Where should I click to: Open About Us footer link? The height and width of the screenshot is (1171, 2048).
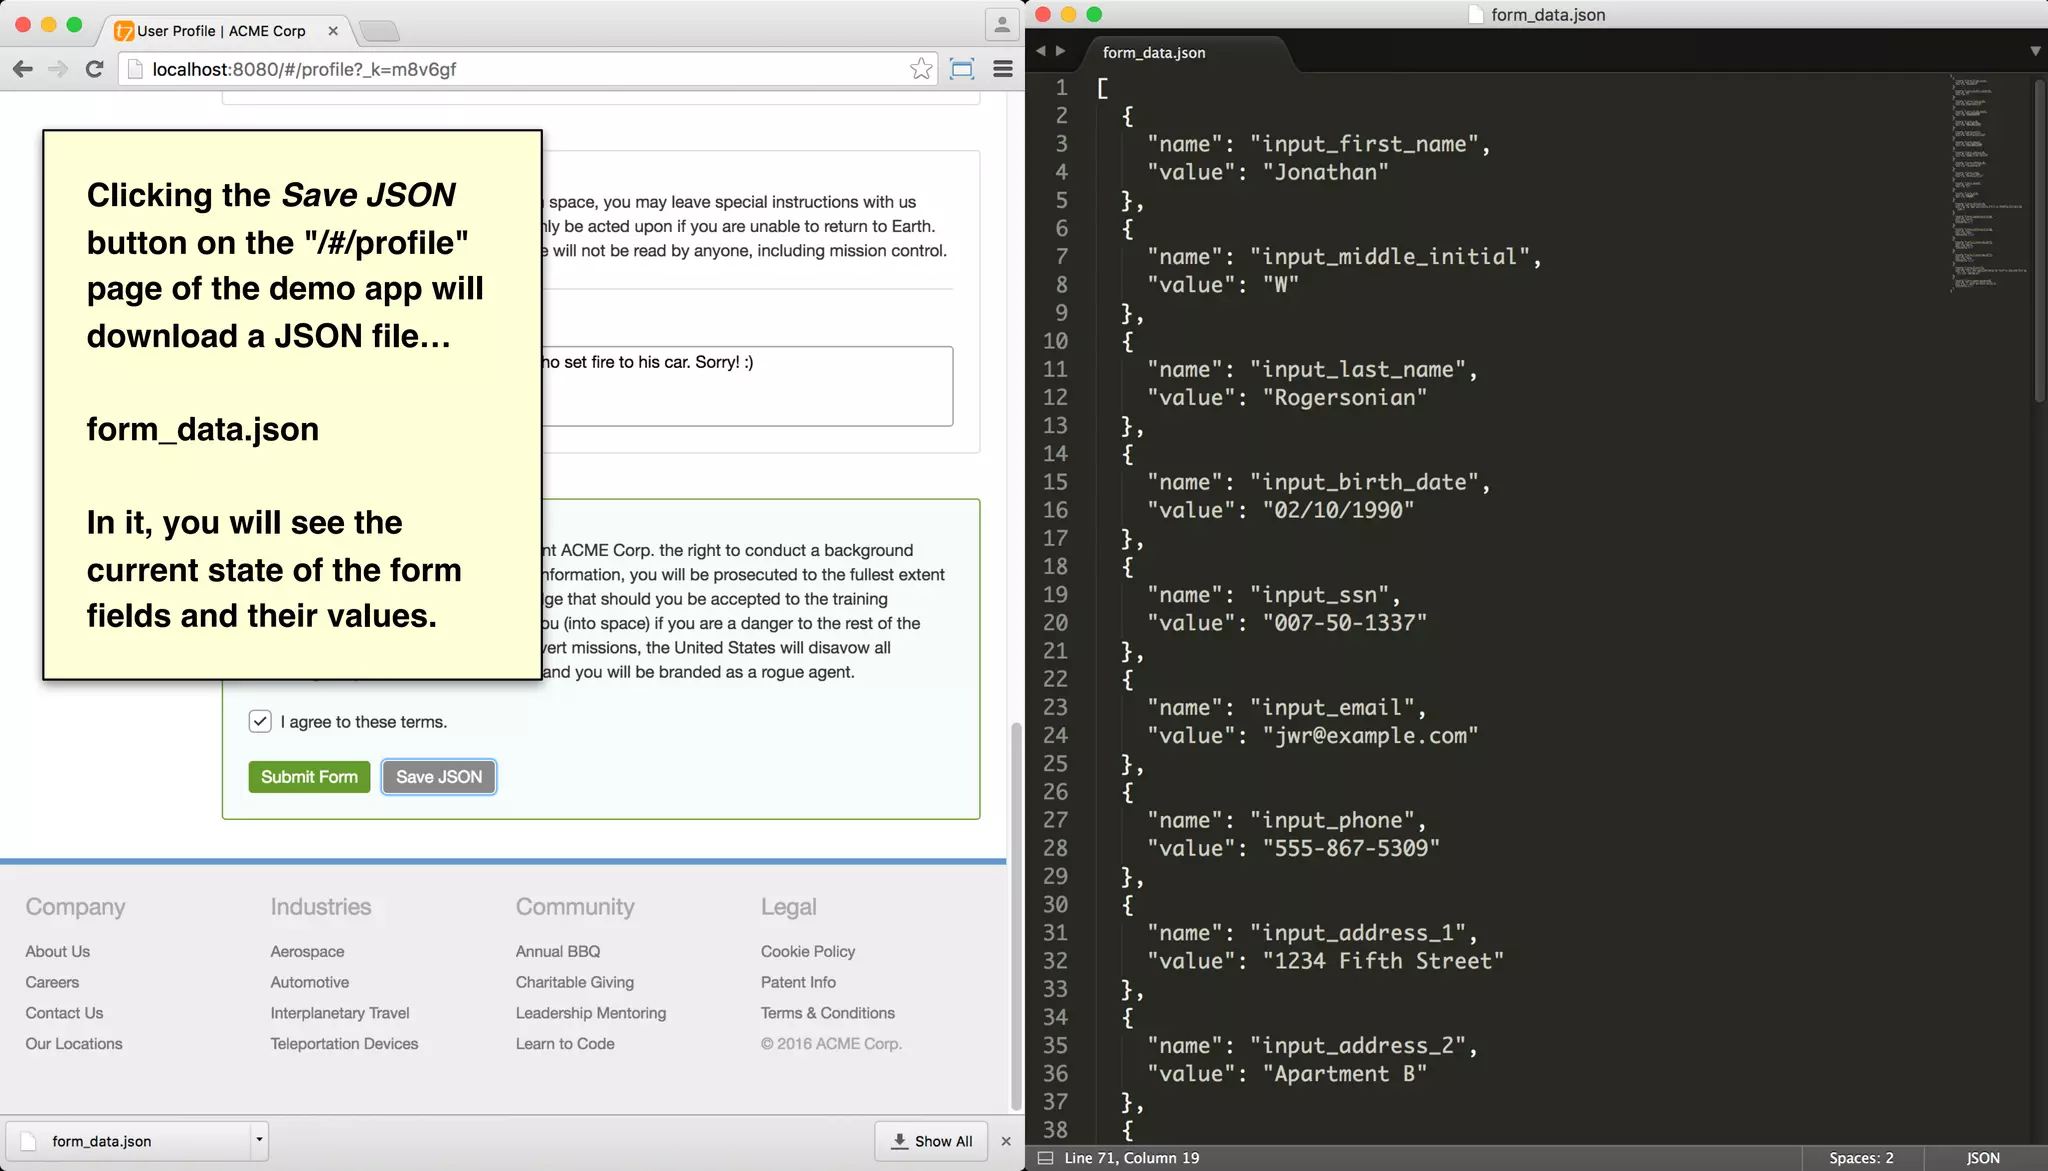58,951
